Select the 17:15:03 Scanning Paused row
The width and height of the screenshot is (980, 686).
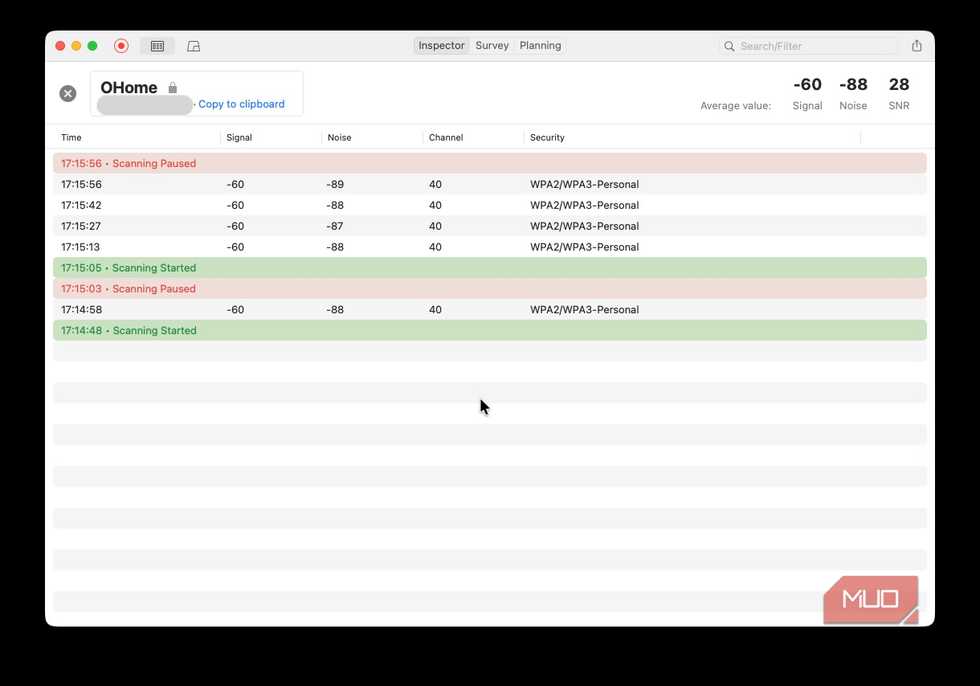coord(489,289)
